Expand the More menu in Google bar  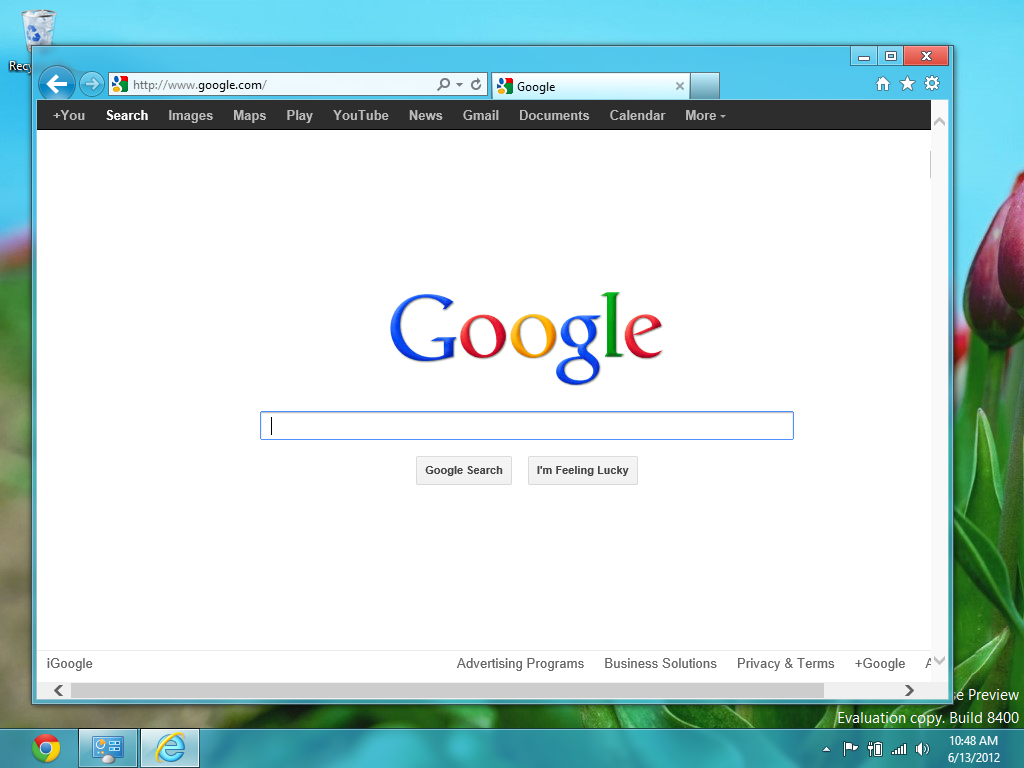[x=705, y=115]
